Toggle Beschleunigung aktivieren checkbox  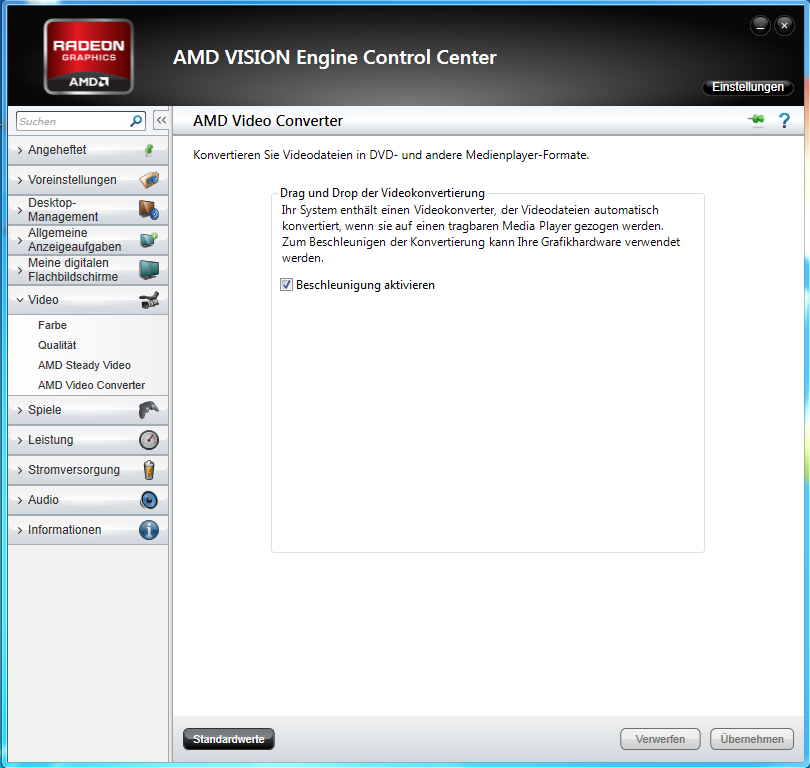(286, 285)
